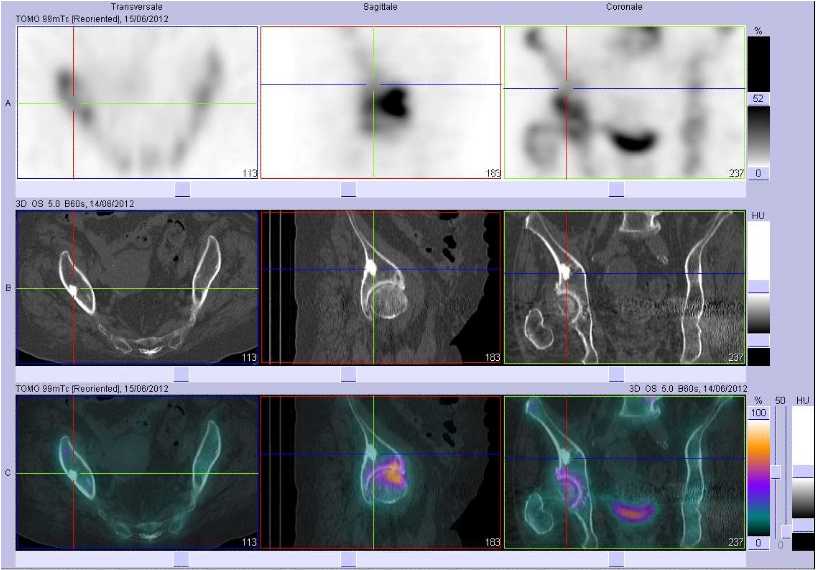Click the grayscale gradient of row B HU bar
816x570 pixels.
coord(759,313)
